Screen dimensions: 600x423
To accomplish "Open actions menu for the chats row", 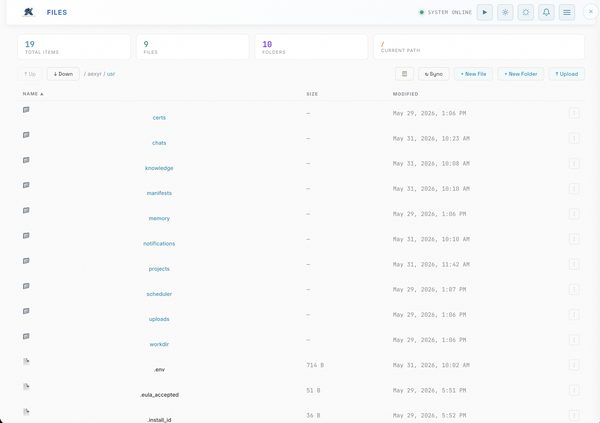I will pos(574,139).
